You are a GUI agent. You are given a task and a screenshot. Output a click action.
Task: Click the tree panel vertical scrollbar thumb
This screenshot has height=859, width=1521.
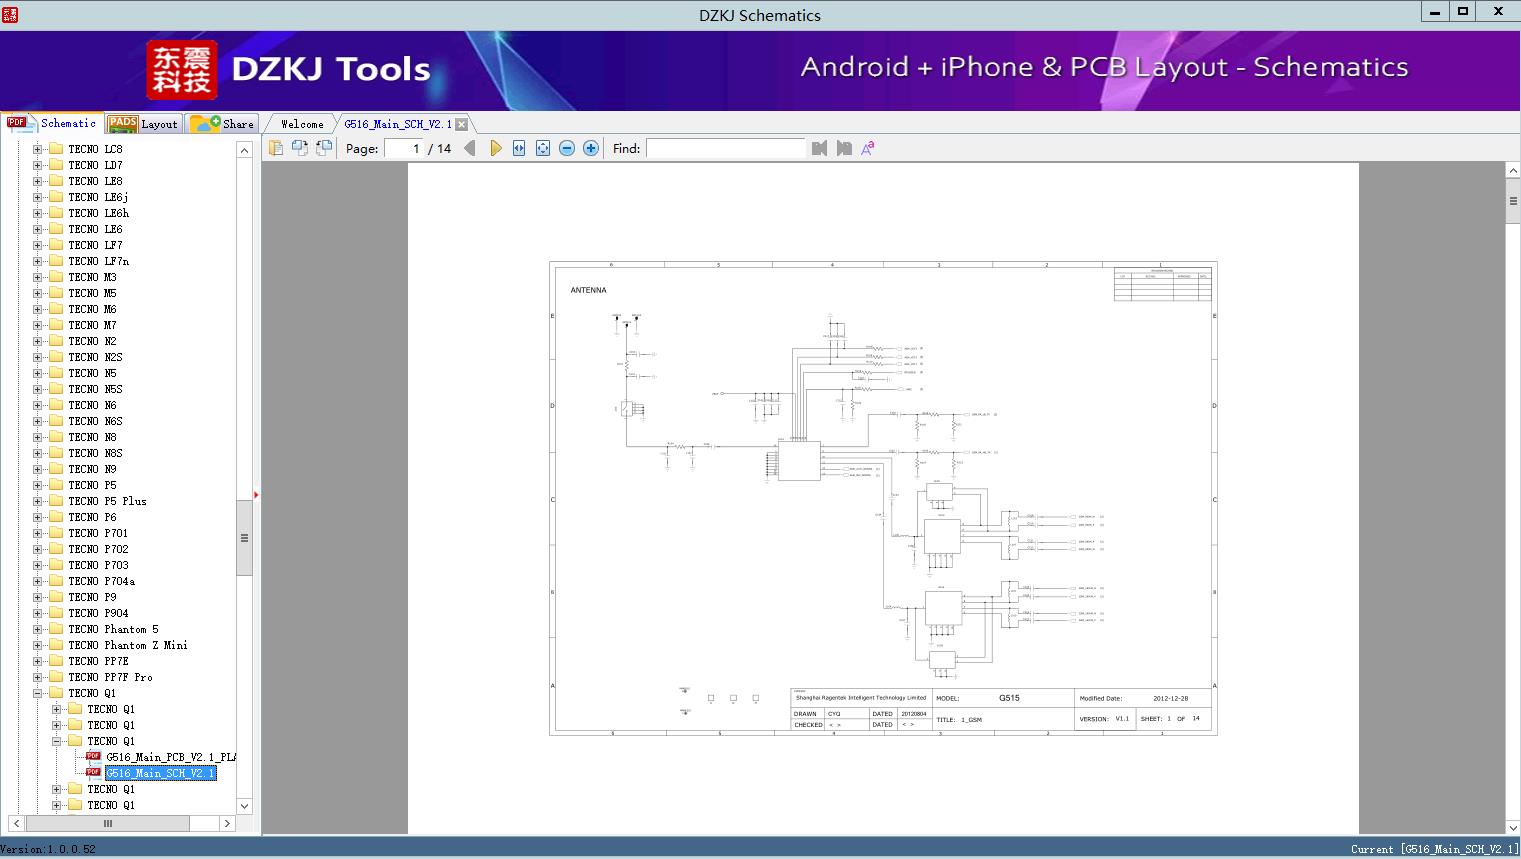coord(244,538)
